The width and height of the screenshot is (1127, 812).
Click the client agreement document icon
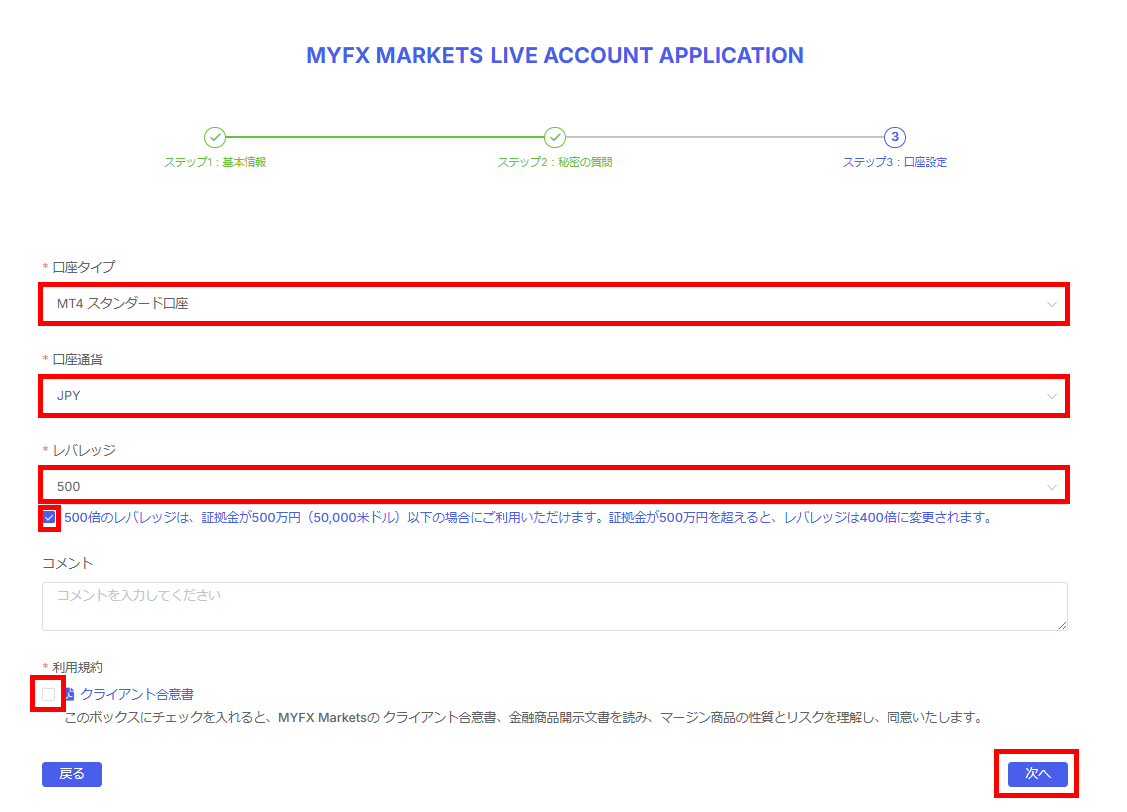click(70, 694)
